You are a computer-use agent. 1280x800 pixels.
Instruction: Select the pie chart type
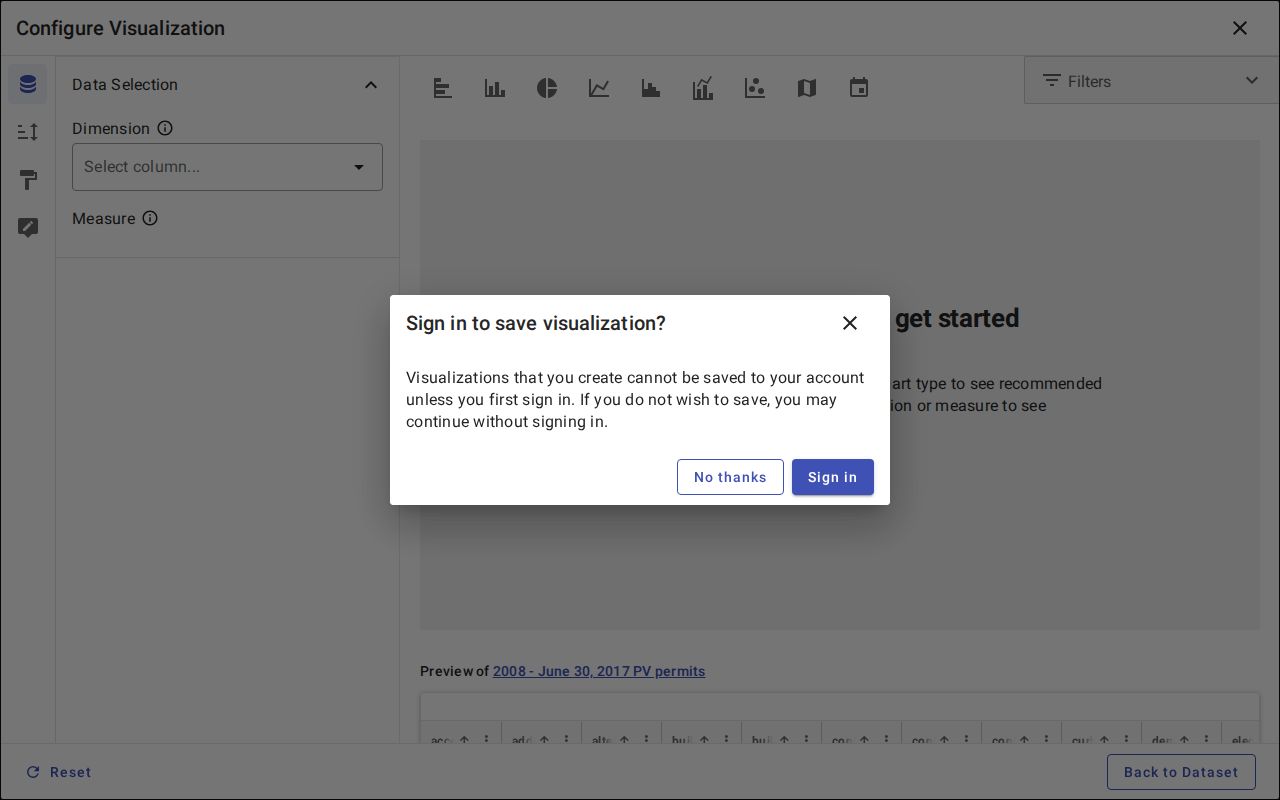(x=547, y=88)
